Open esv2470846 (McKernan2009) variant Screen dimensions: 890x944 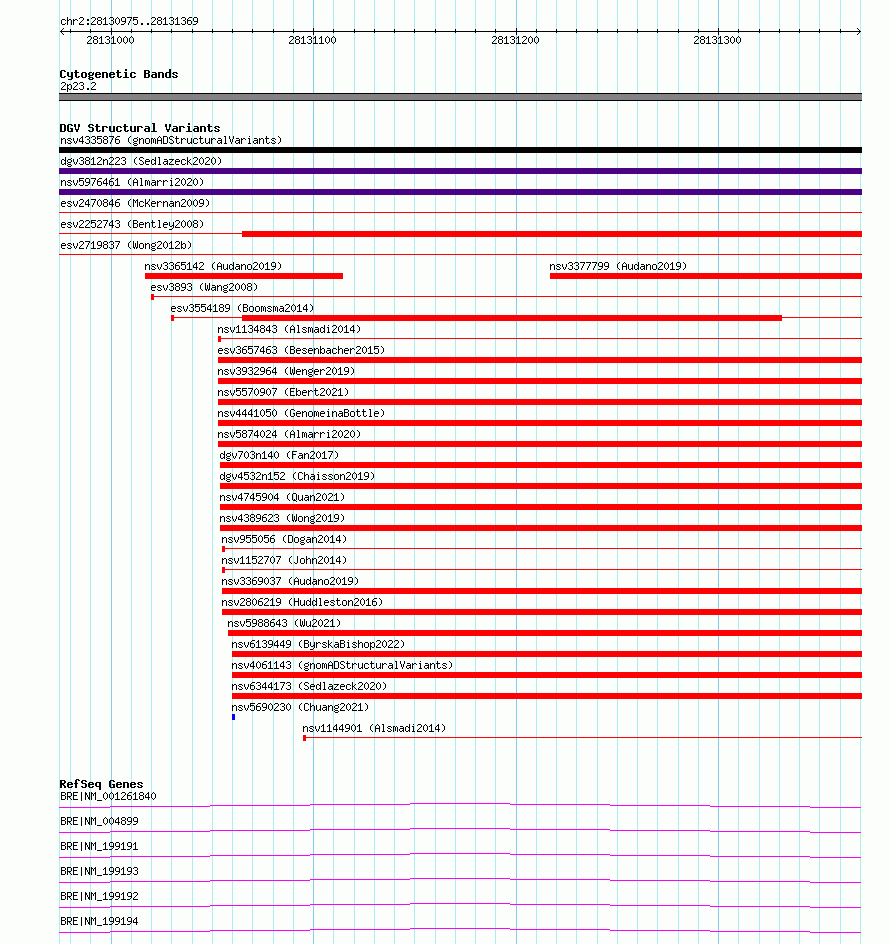135,203
